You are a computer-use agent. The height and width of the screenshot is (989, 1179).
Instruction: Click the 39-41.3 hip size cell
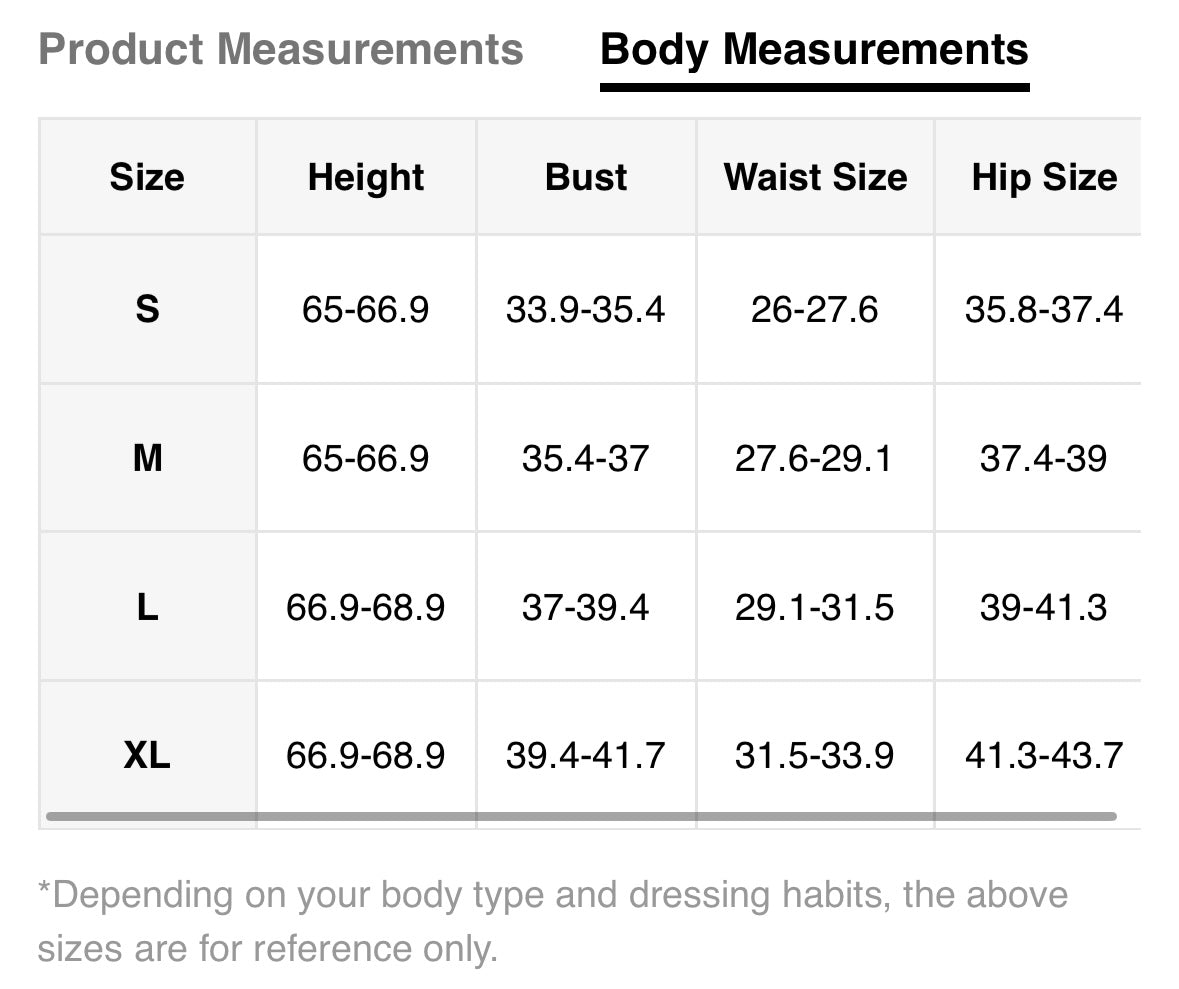coord(1043,607)
